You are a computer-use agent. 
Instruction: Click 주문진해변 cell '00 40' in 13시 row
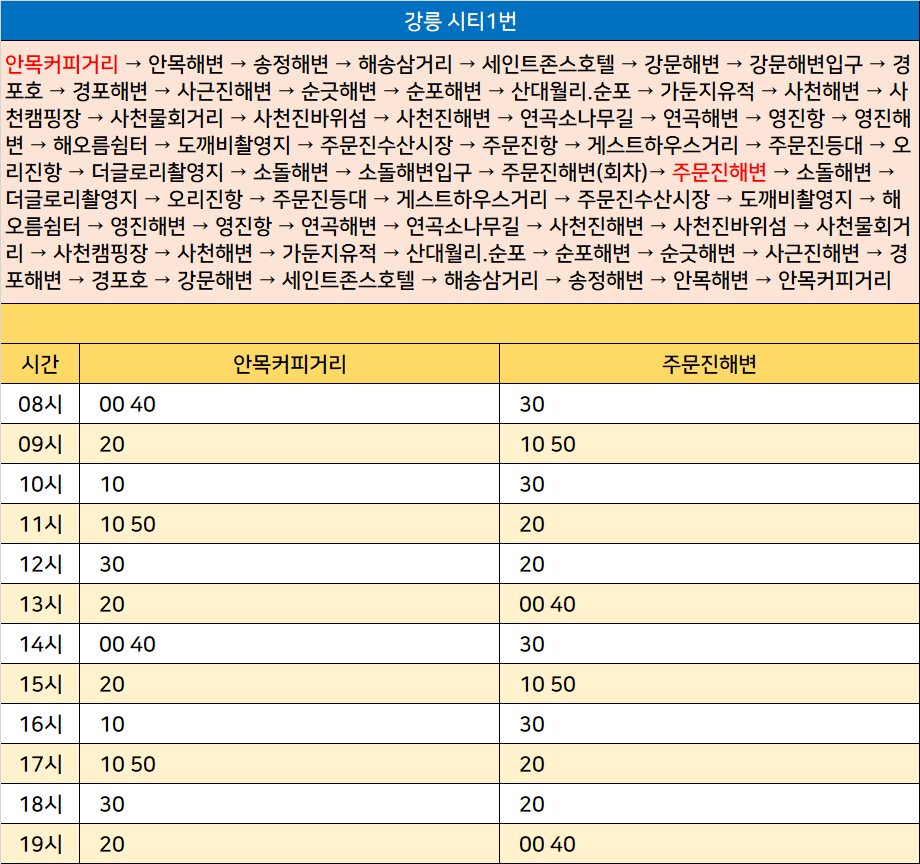709,604
